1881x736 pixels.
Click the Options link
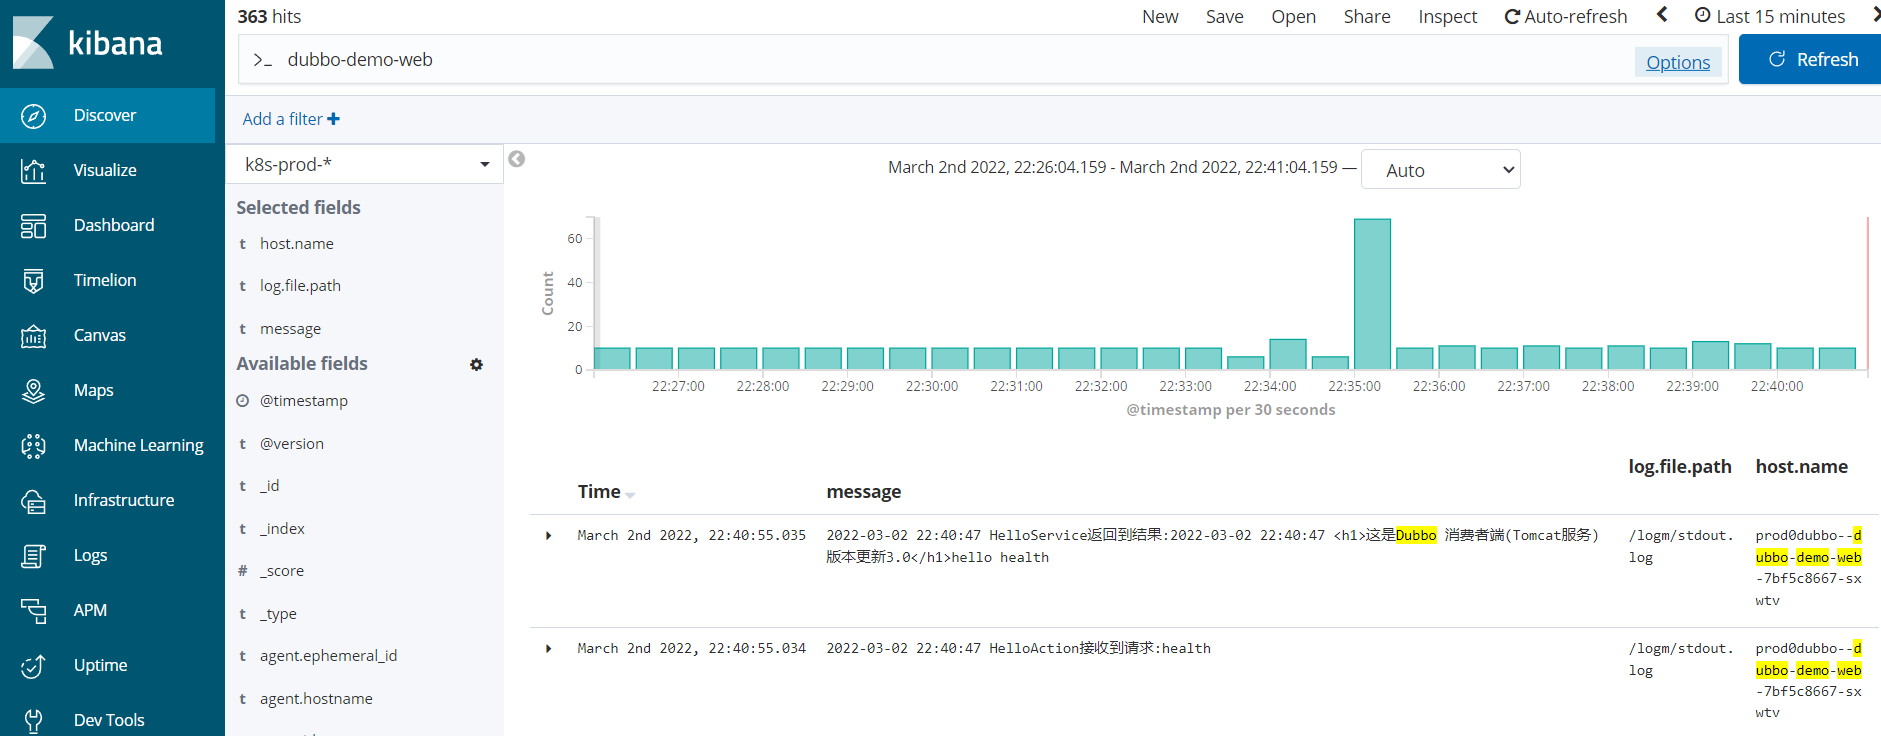click(1678, 62)
